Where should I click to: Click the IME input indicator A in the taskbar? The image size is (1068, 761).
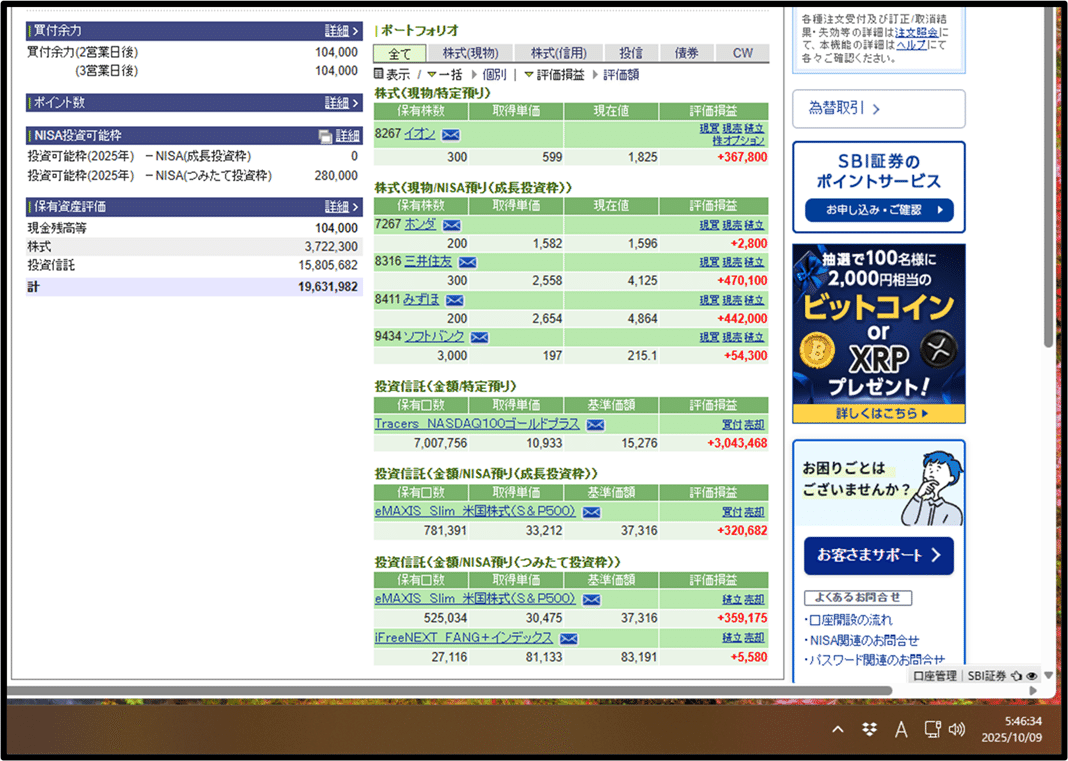click(x=901, y=729)
